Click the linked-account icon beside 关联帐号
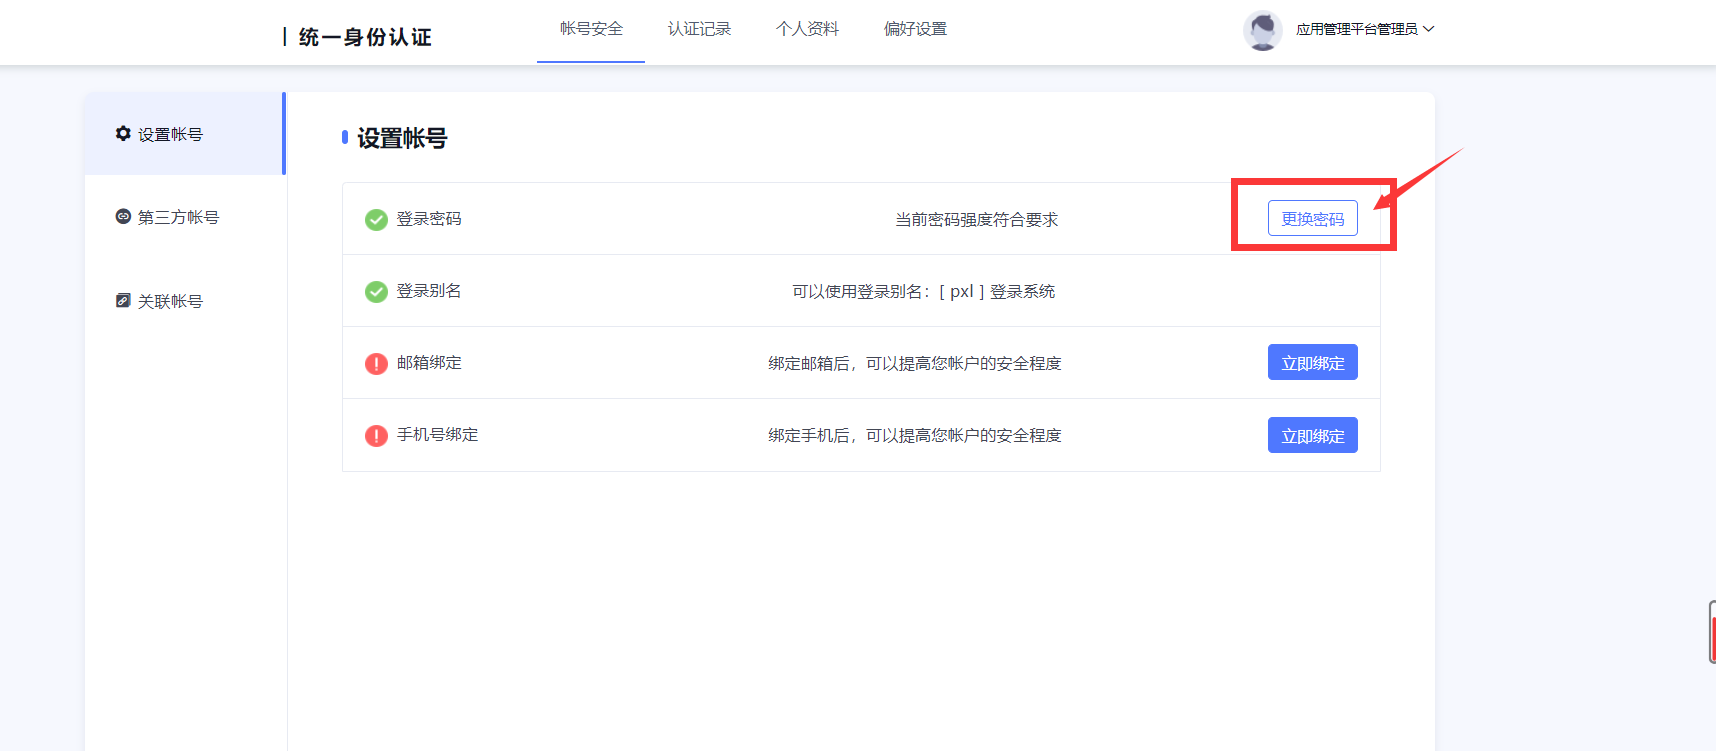 click(x=123, y=301)
